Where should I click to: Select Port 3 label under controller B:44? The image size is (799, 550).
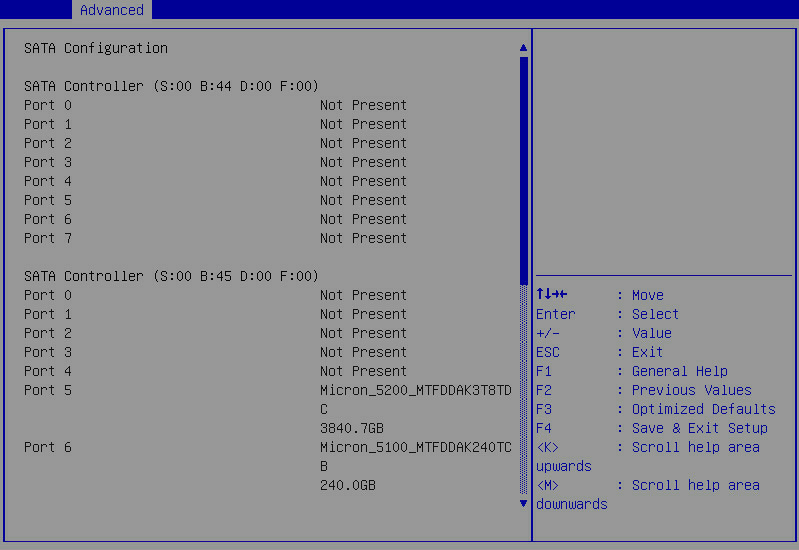click(48, 162)
